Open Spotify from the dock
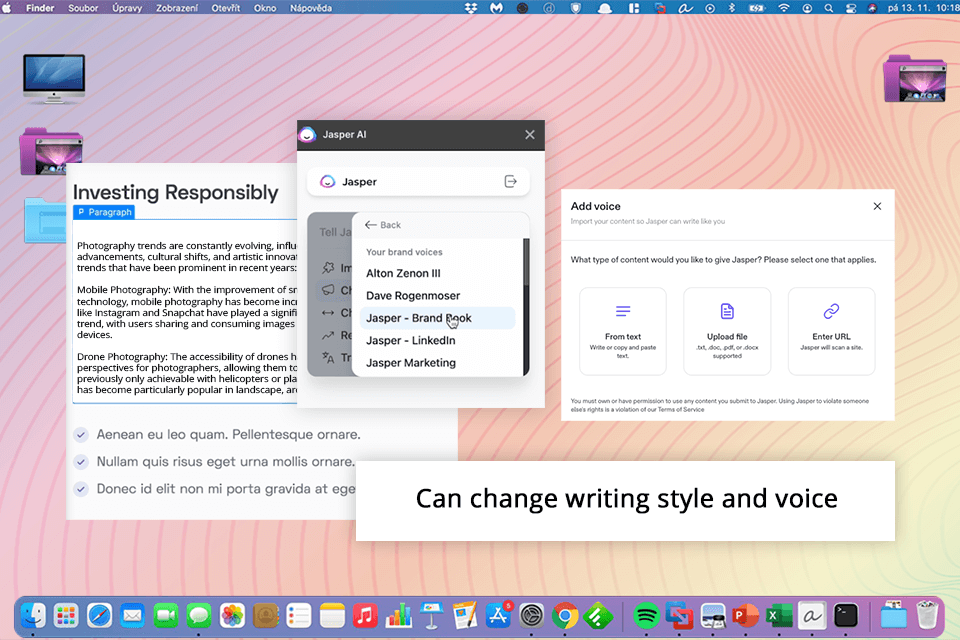960x640 pixels. coord(646,616)
